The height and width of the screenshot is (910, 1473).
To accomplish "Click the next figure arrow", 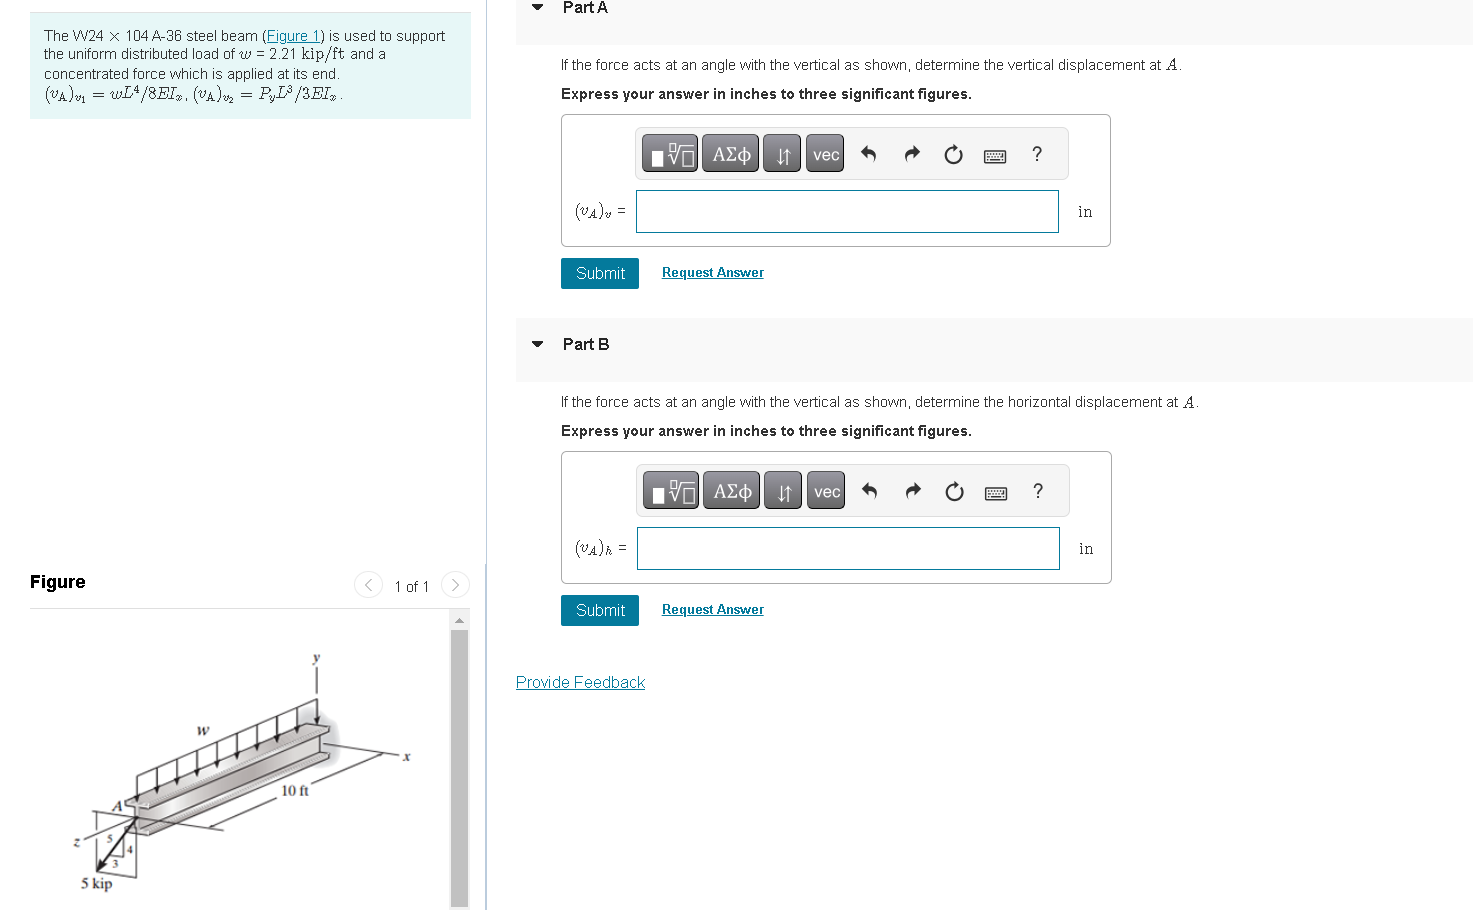I will click(455, 584).
